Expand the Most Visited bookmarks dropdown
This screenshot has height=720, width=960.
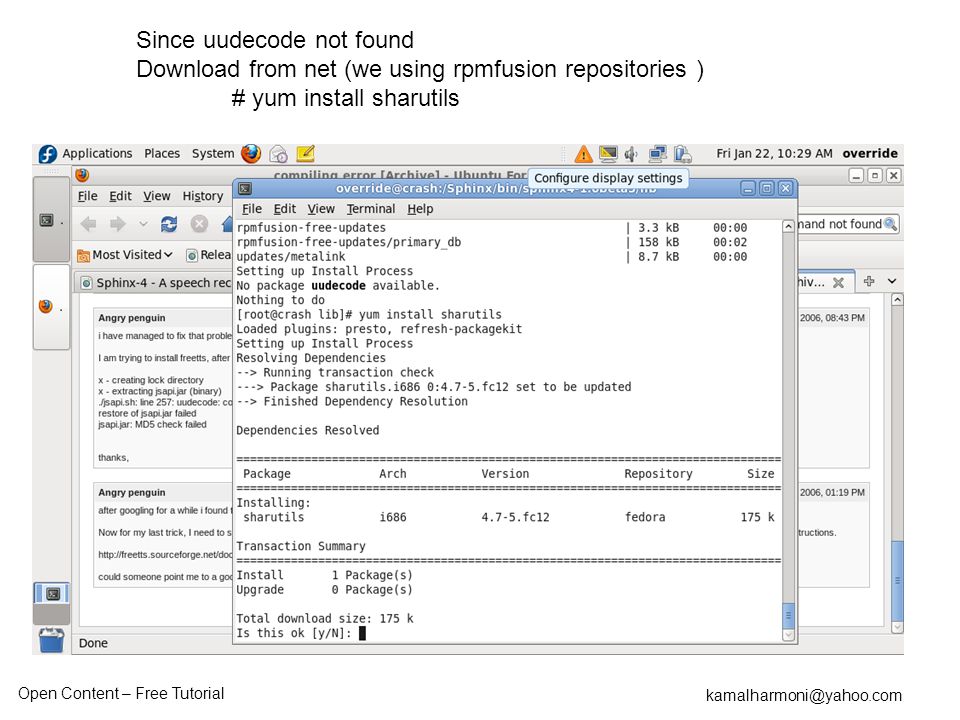pos(125,255)
